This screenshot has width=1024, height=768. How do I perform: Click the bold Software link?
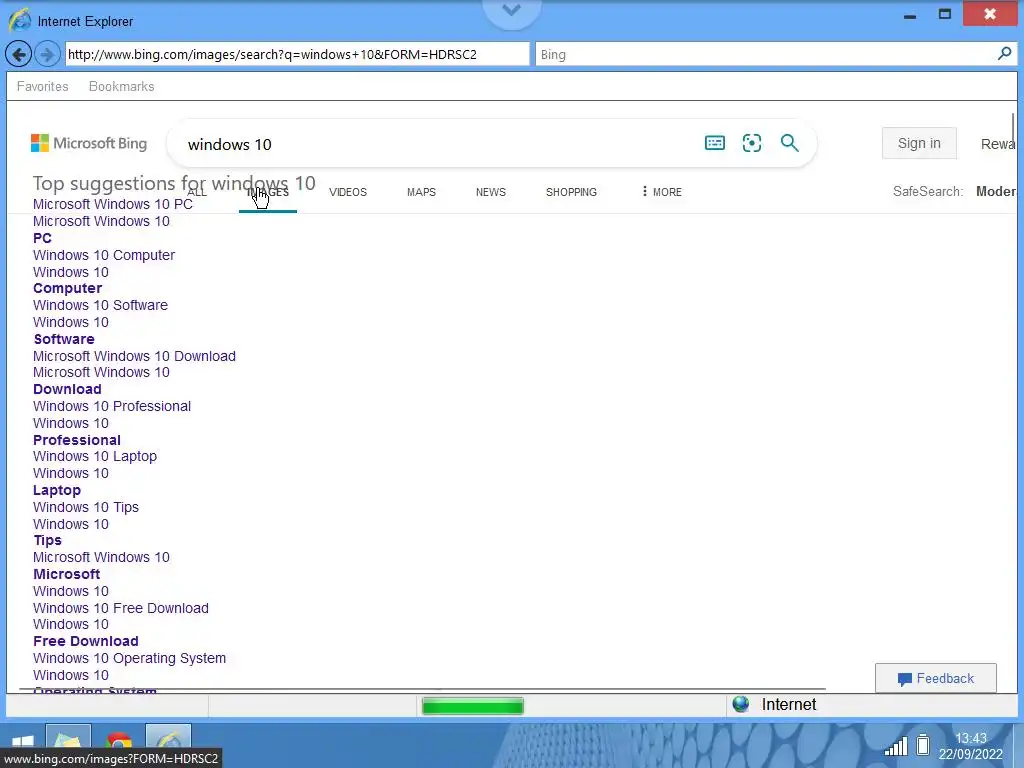[x=64, y=339]
